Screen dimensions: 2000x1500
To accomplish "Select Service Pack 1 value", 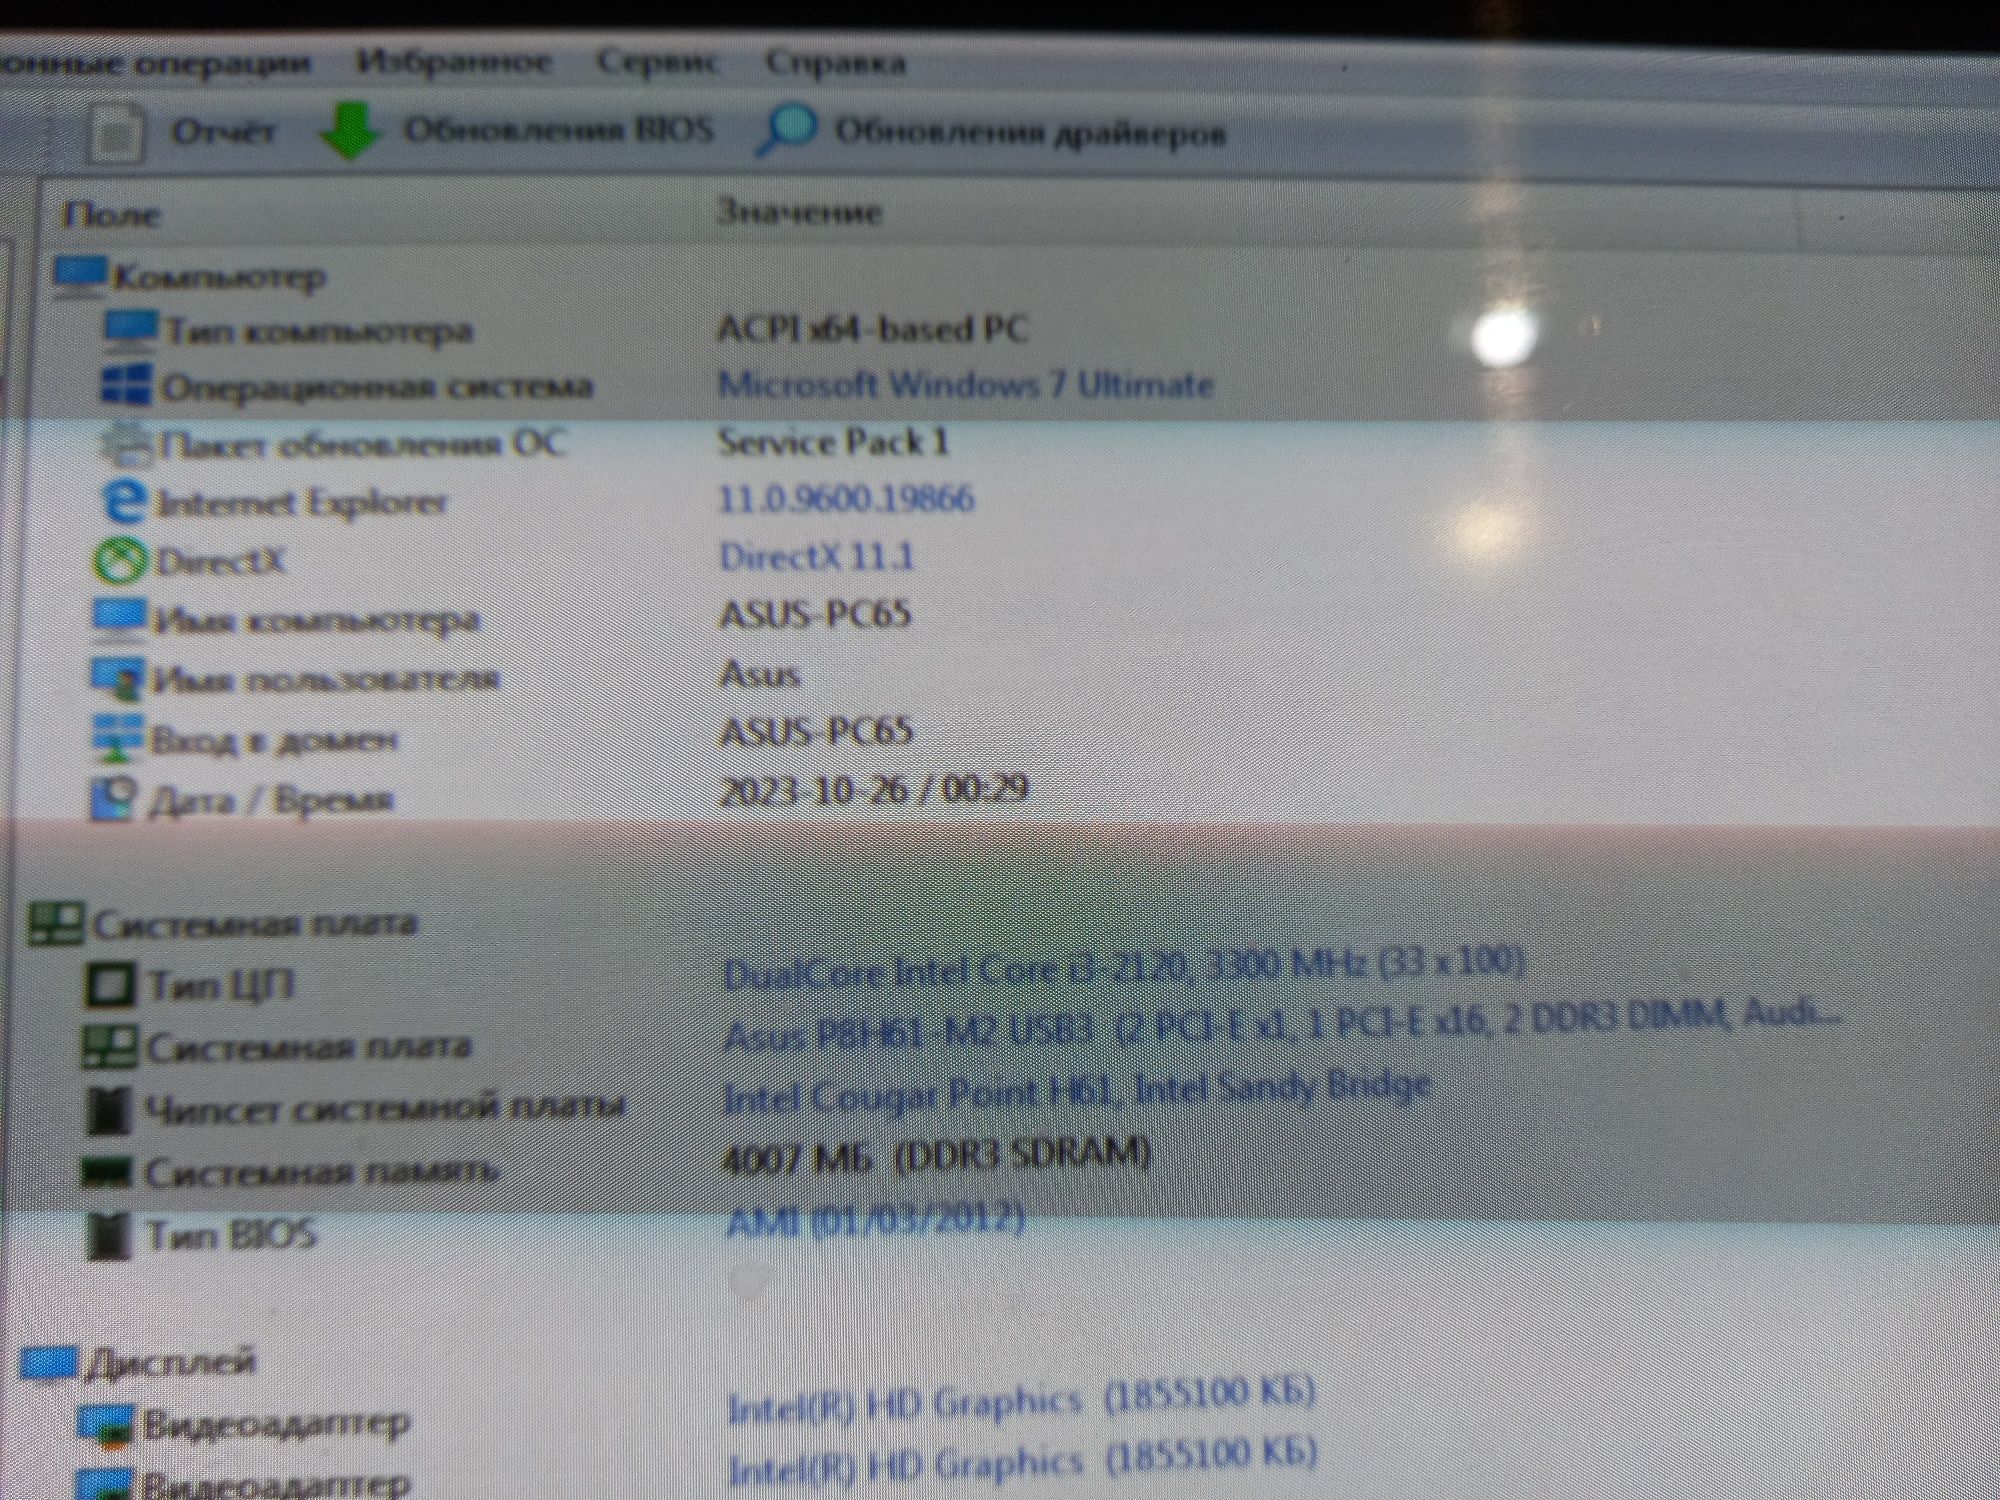I will [x=832, y=441].
